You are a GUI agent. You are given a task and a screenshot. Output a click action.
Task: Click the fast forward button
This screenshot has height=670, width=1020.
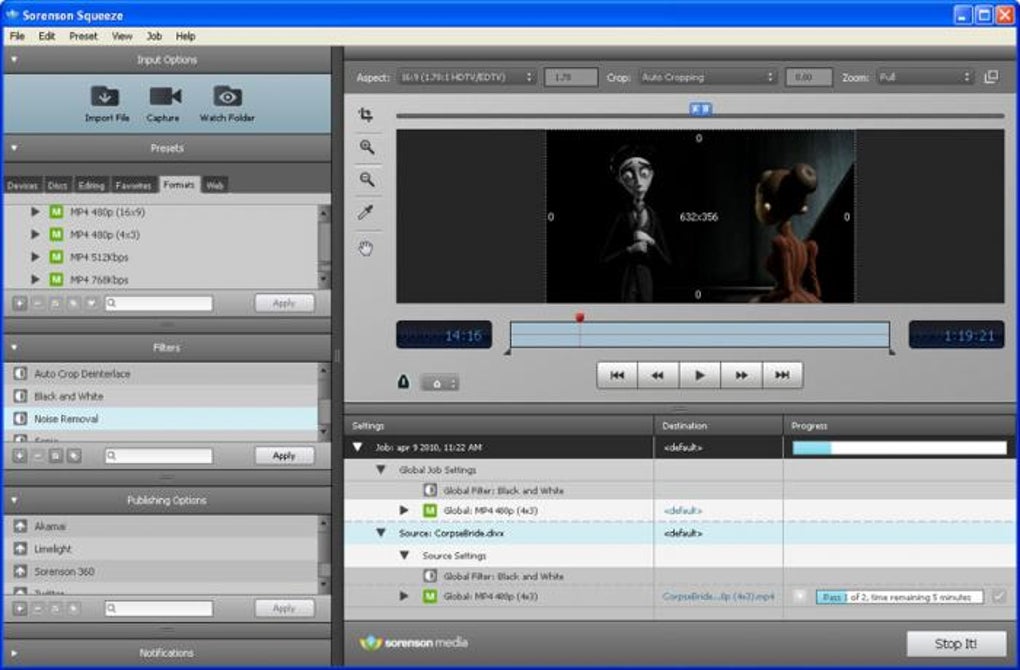click(x=741, y=375)
